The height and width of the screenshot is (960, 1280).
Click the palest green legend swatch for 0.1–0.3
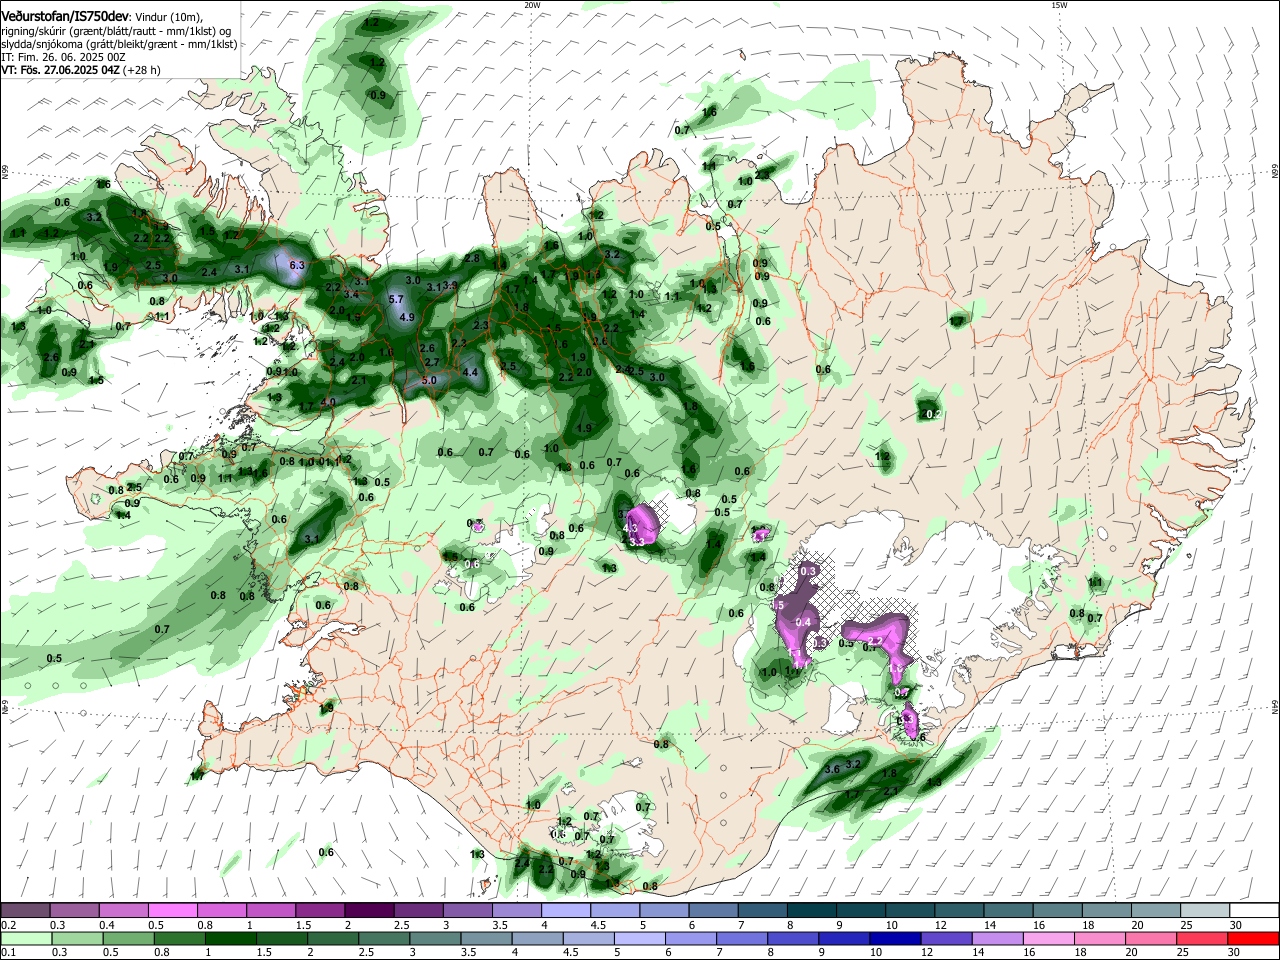point(26,939)
